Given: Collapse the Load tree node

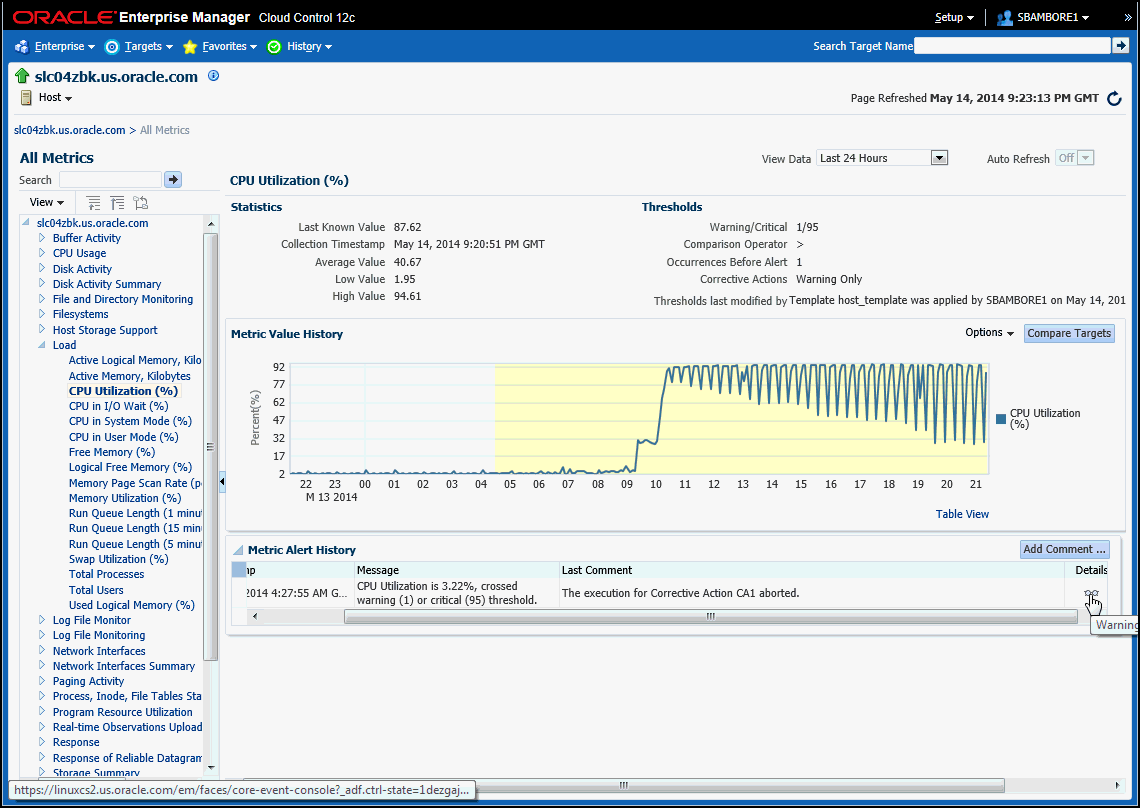Looking at the screenshot, I should point(42,345).
